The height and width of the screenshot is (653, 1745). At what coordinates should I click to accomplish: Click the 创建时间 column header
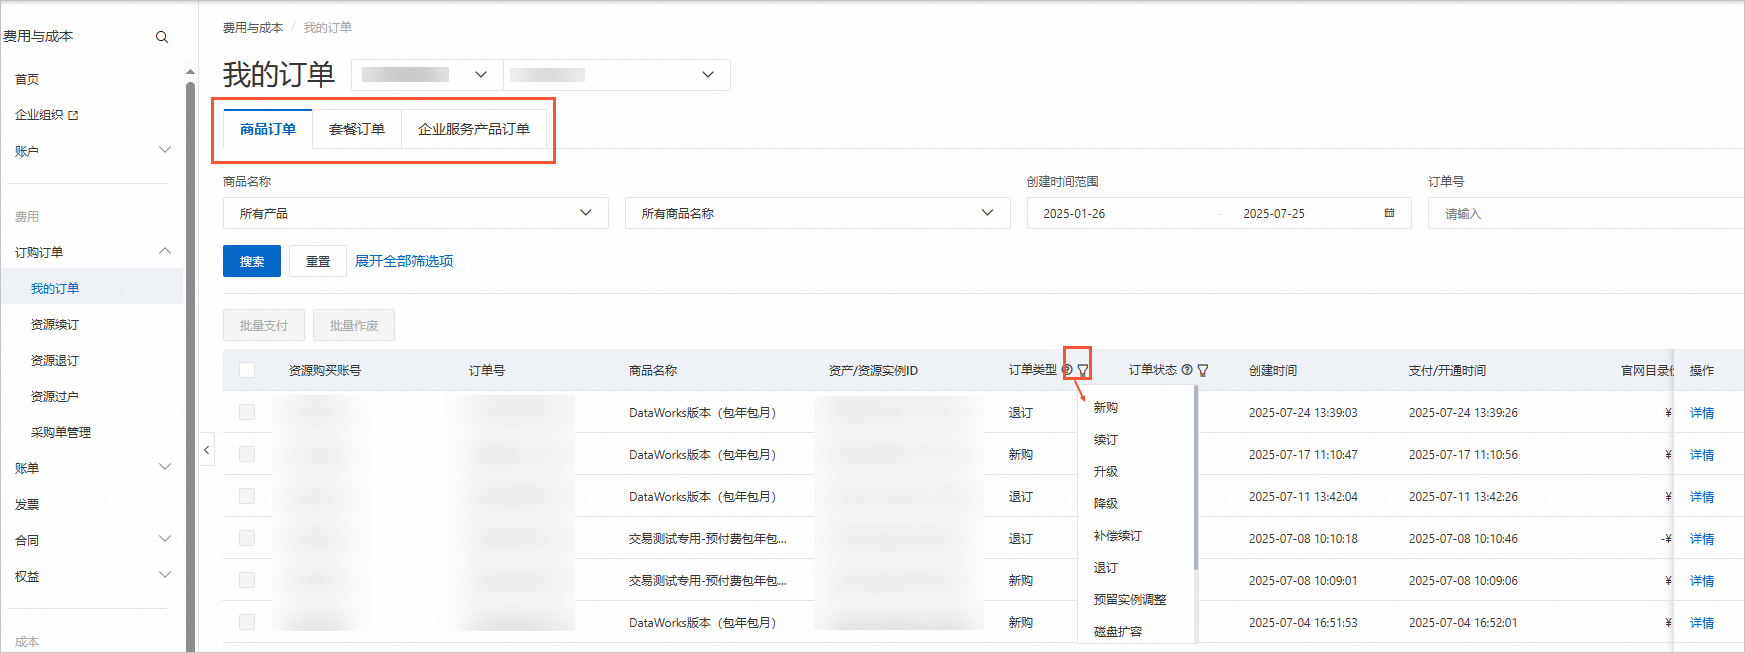click(x=1272, y=371)
